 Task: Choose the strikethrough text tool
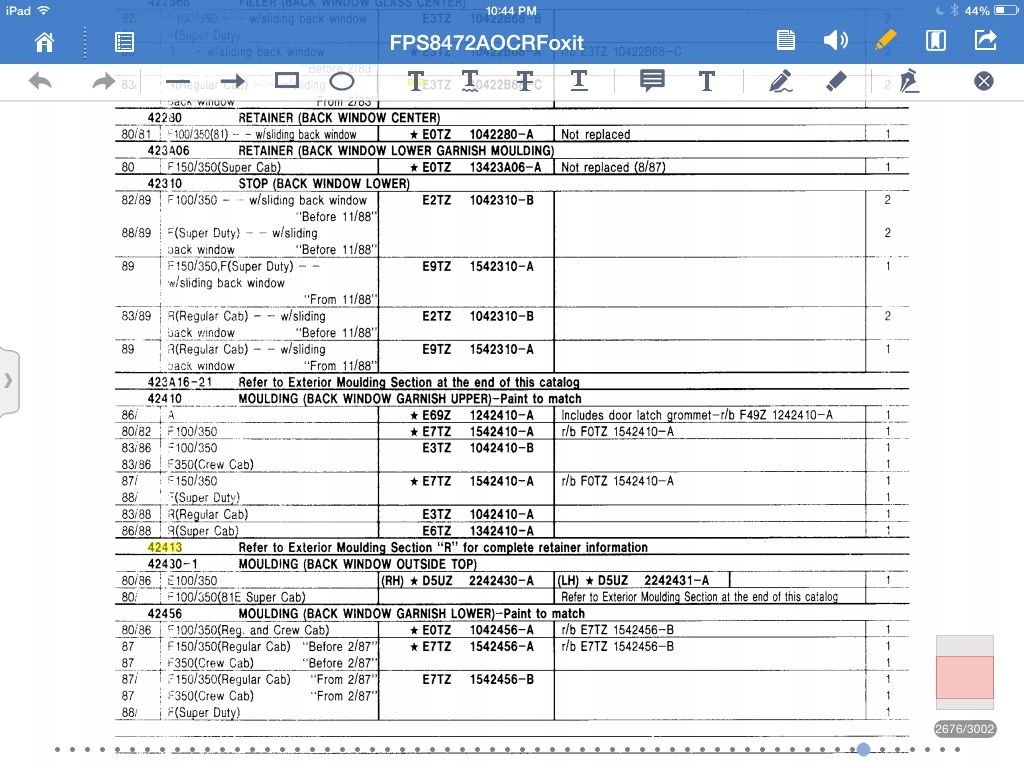(x=524, y=81)
